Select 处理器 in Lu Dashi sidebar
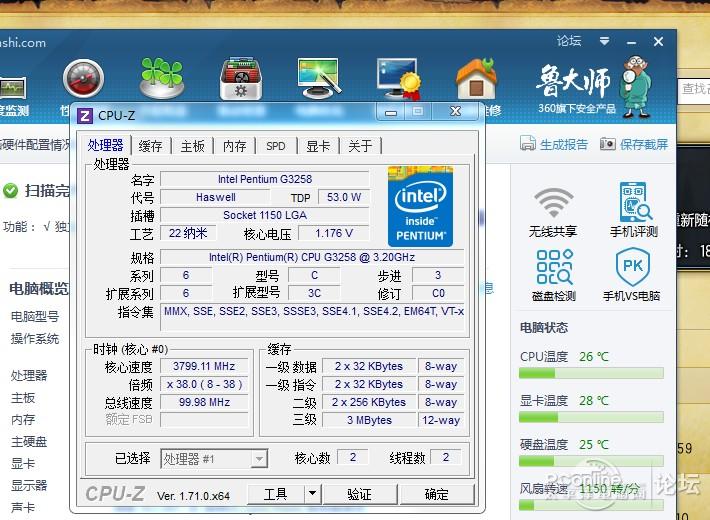The image size is (710, 520). point(29,375)
